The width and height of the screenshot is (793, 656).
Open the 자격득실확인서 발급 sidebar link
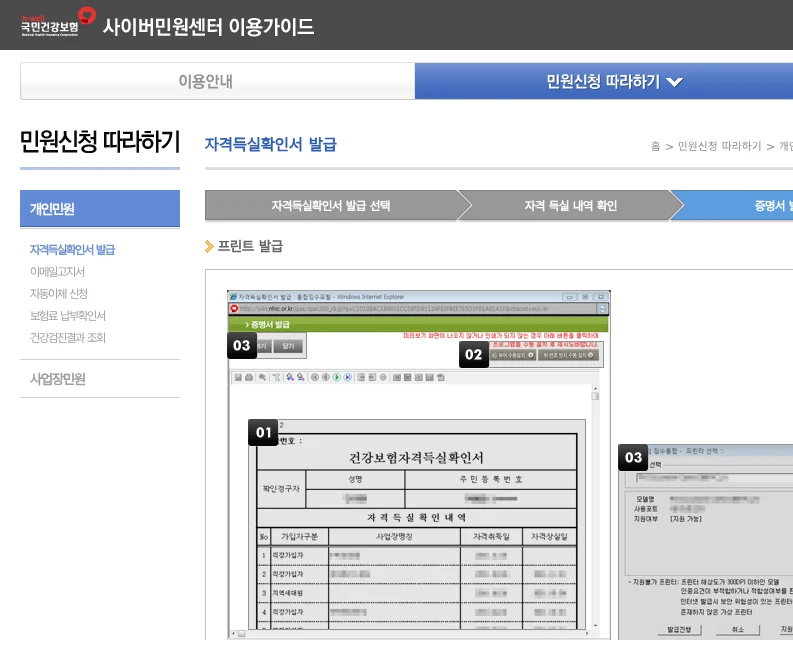[x=72, y=249]
